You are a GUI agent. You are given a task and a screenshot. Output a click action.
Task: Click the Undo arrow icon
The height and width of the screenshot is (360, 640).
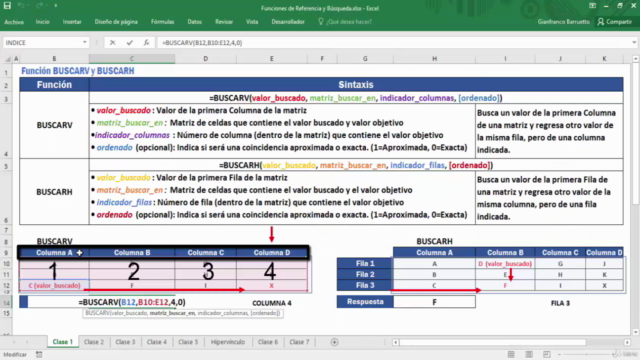tap(22, 6)
